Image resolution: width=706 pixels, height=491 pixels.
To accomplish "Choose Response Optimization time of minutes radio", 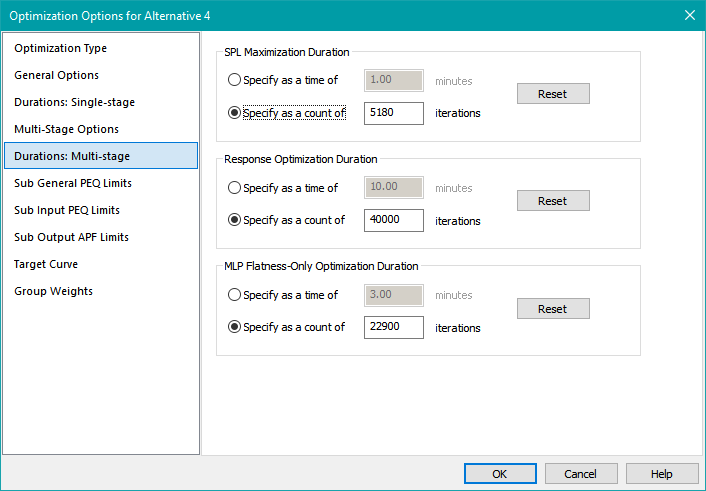I will [x=234, y=187].
